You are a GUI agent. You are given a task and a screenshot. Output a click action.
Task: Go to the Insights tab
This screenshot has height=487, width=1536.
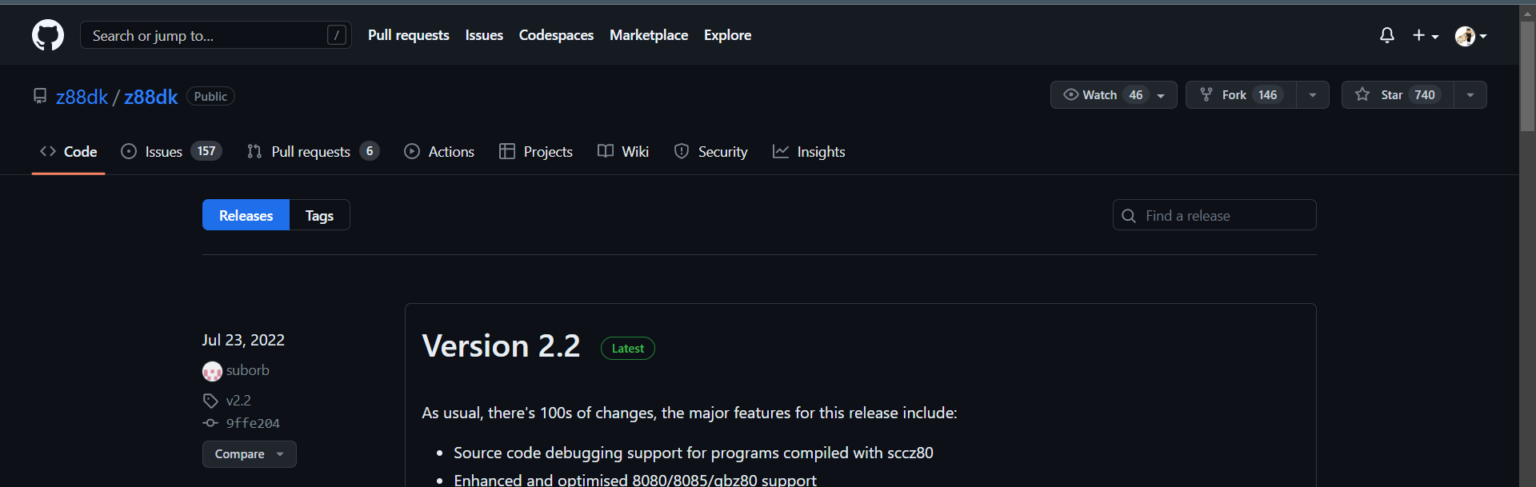point(808,152)
